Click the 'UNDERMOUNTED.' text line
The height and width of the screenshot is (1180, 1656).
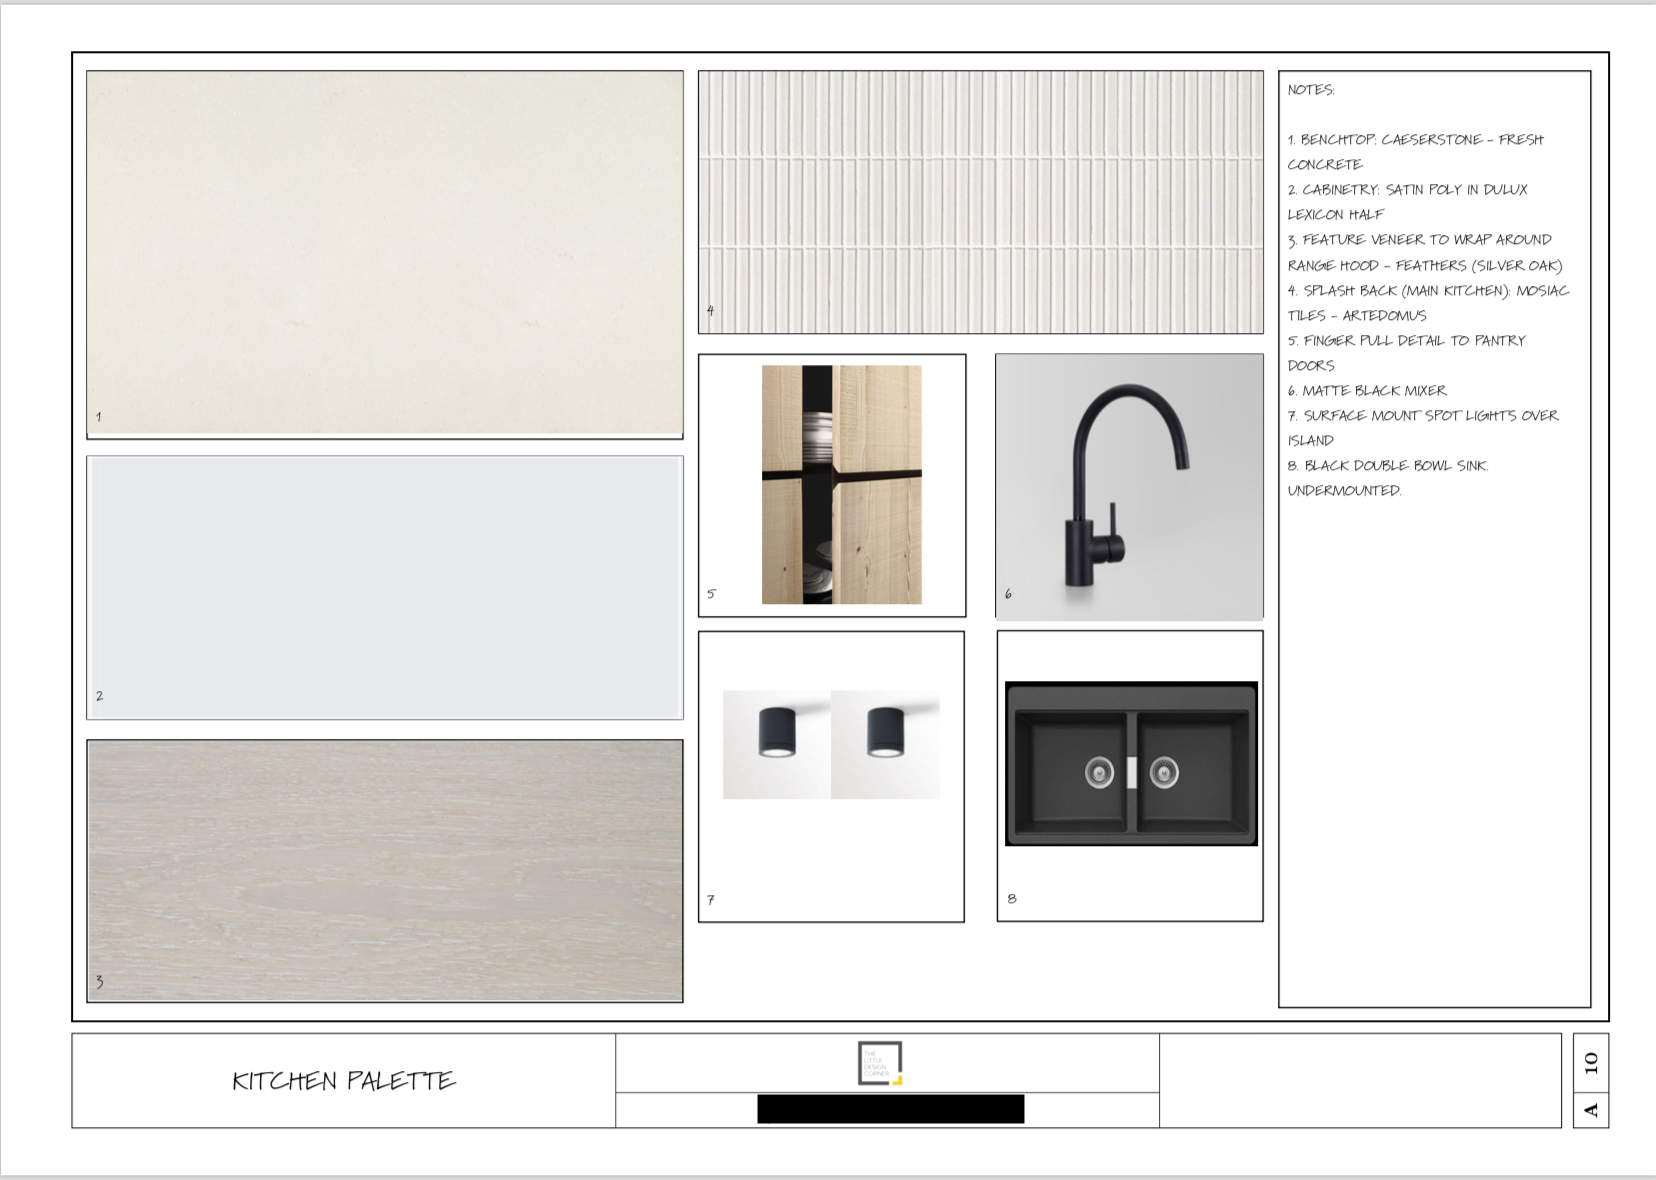coord(1345,491)
